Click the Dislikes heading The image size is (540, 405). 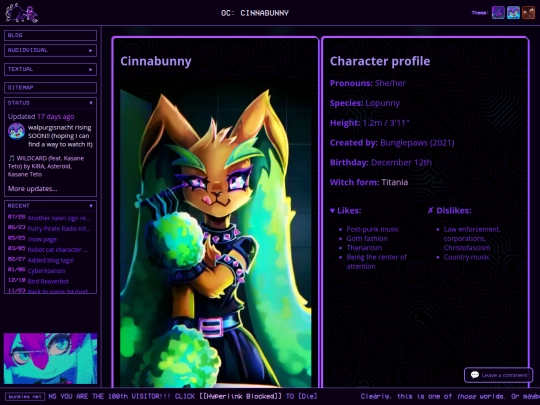pos(449,210)
